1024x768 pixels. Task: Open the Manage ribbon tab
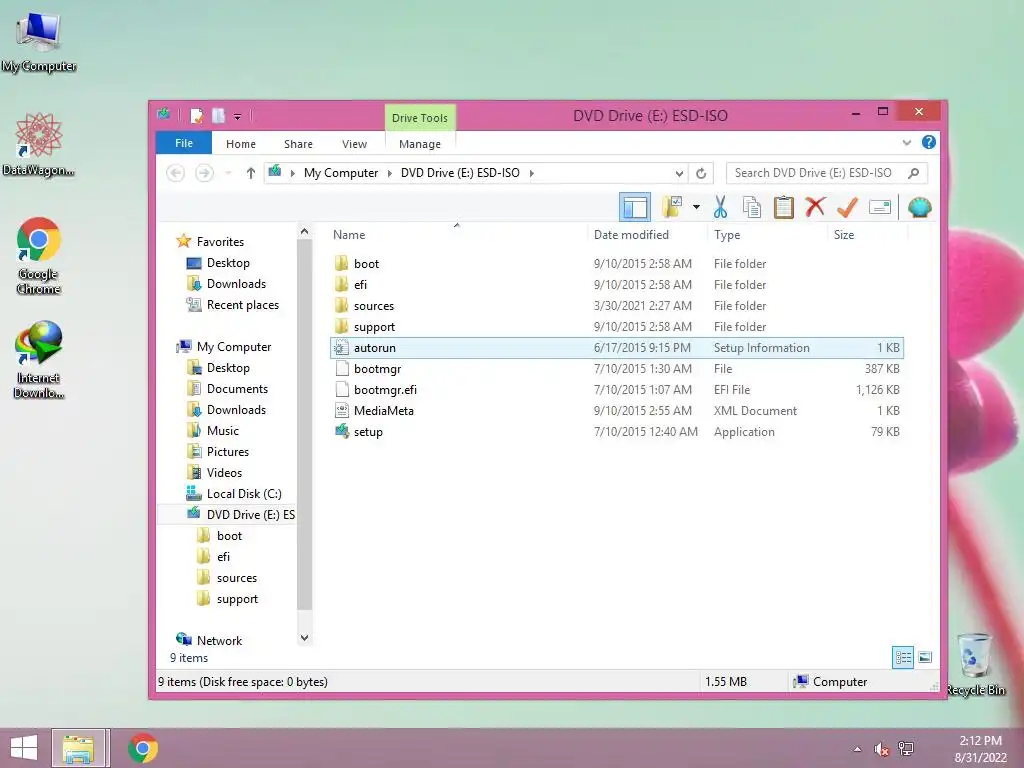tap(420, 144)
